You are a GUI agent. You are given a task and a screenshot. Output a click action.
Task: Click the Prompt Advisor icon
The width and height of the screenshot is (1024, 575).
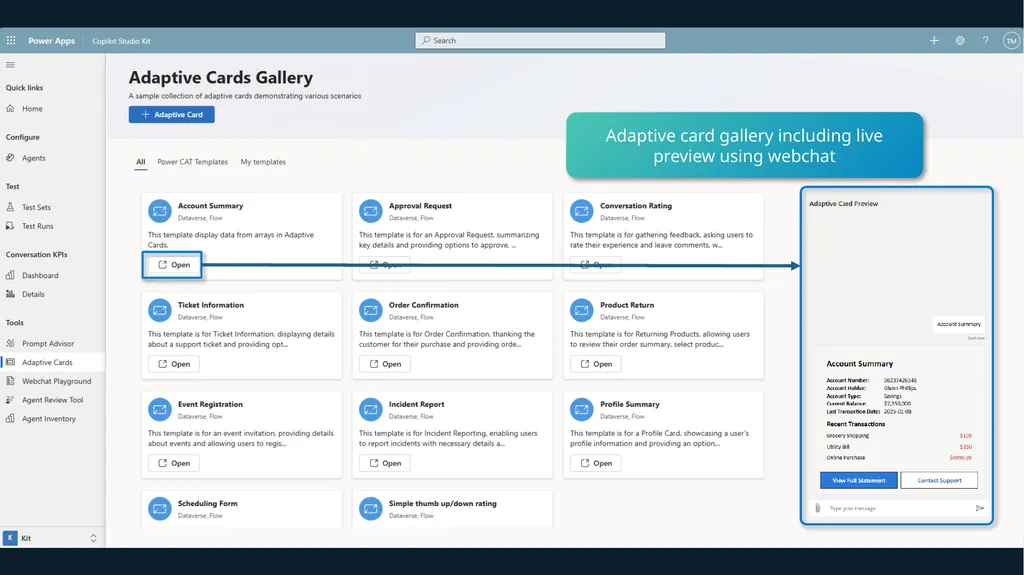coord(10,343)
